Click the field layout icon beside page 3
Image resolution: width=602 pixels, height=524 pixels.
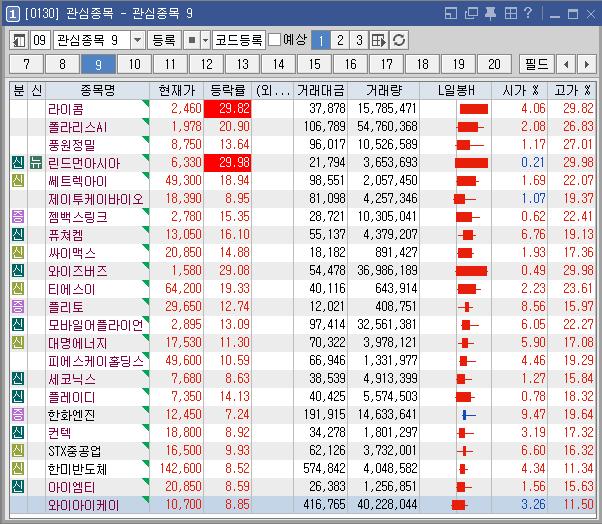click(x=379, y=40)
